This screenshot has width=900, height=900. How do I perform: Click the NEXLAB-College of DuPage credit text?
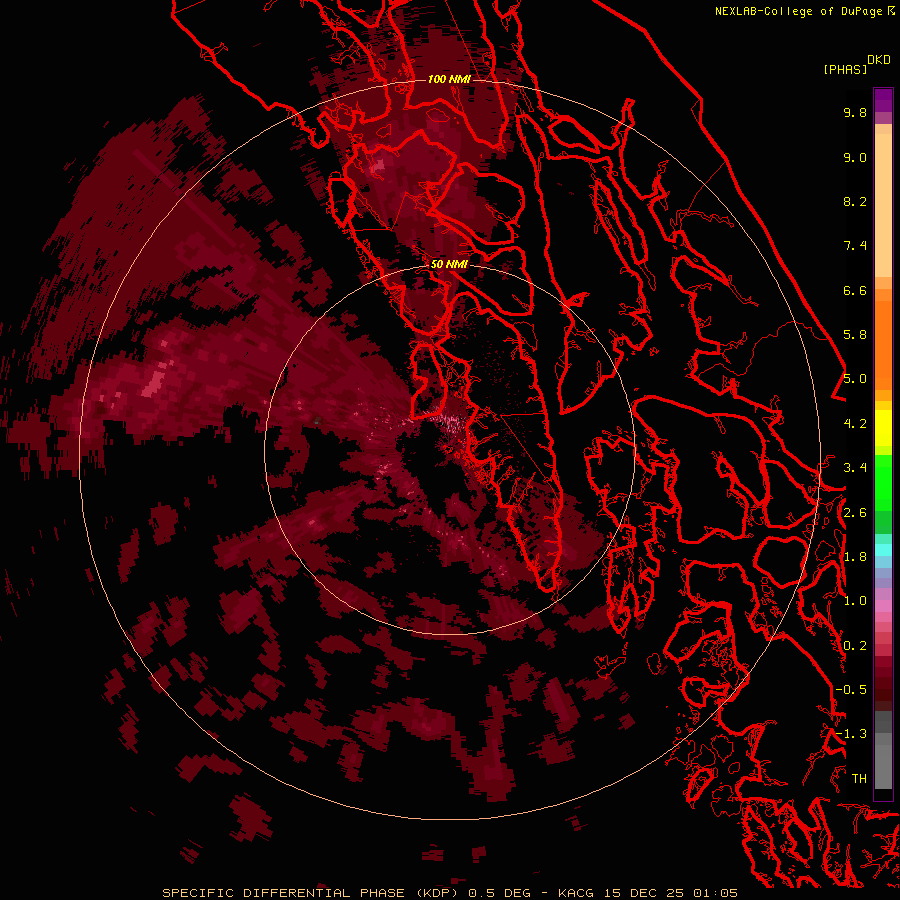(798, 11)
